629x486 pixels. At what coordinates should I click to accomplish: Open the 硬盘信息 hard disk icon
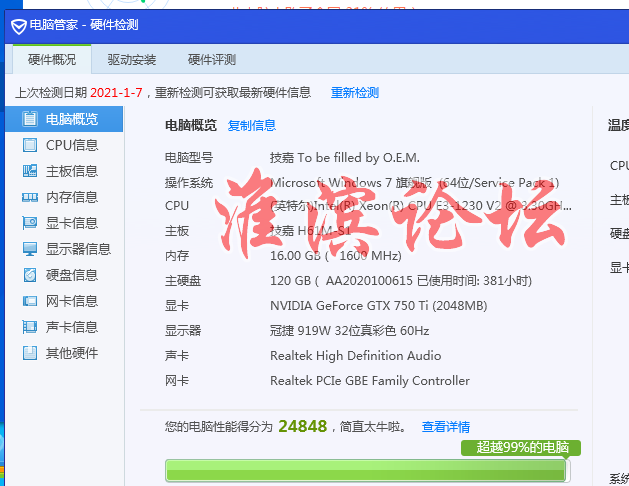[30, 275]
